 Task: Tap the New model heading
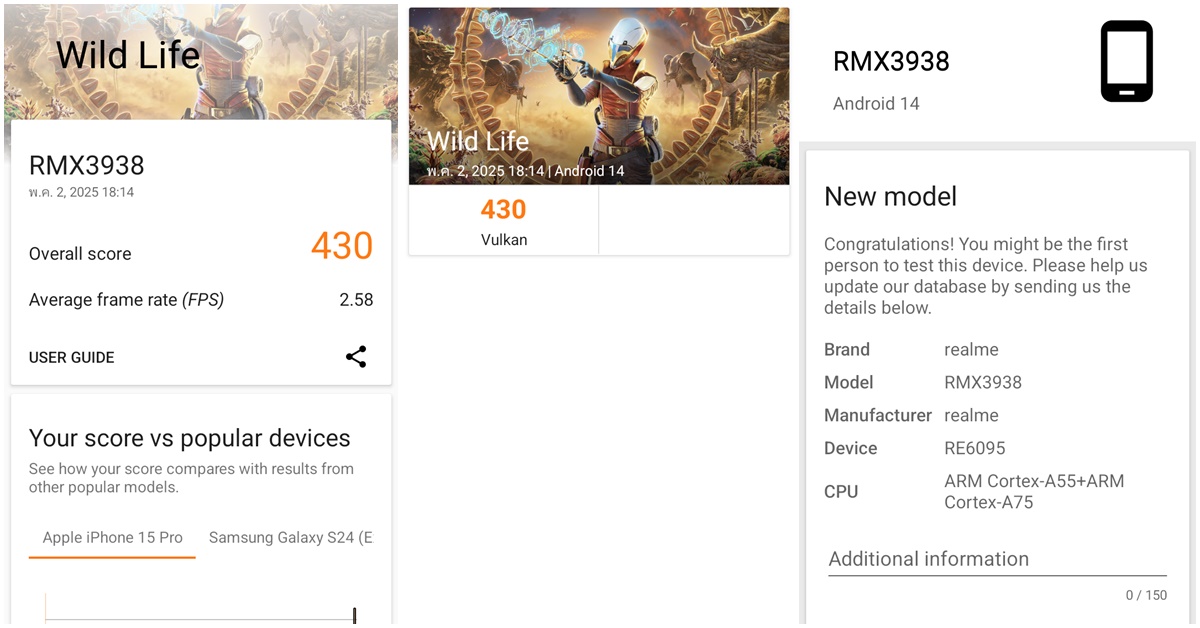click(890, 197)
